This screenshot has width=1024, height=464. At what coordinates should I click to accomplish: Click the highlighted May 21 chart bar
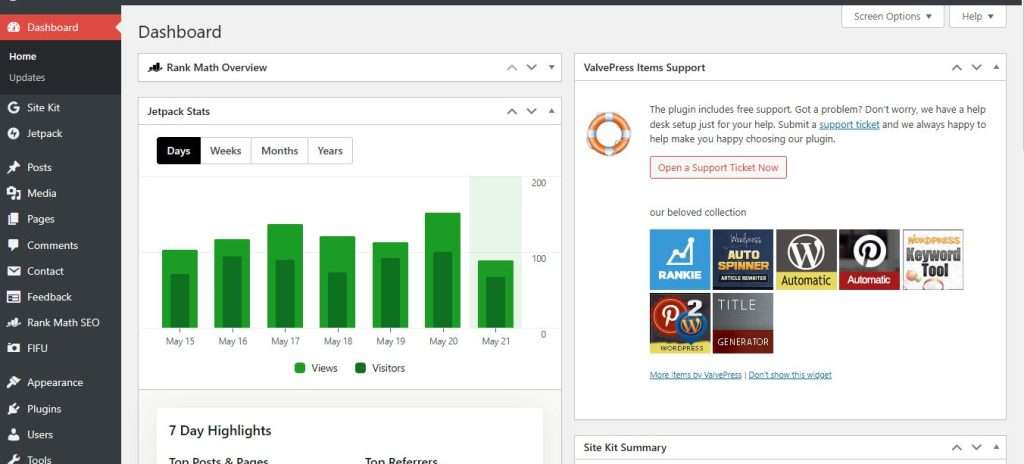(496, 294)
